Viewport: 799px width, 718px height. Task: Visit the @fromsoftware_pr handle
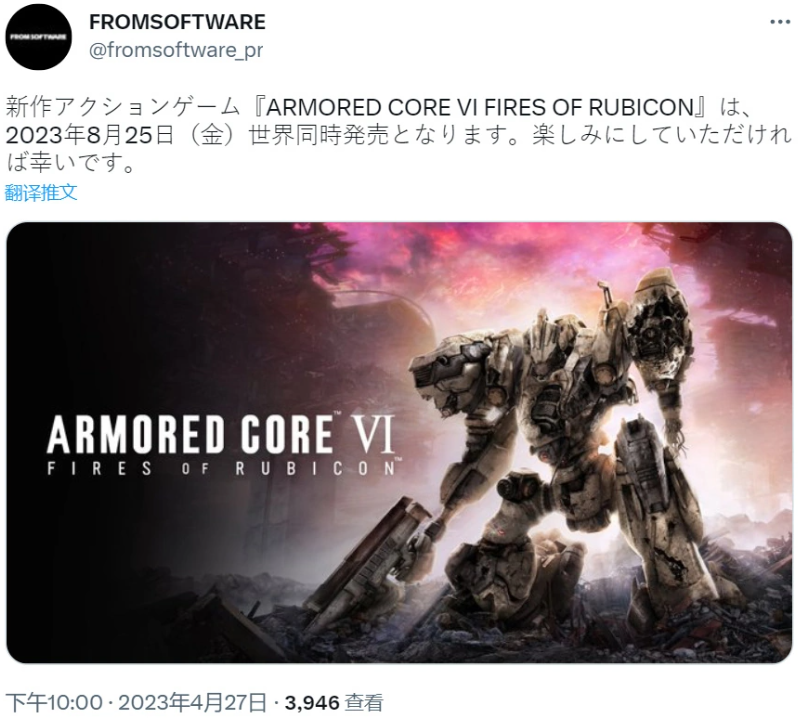(176, 50)
